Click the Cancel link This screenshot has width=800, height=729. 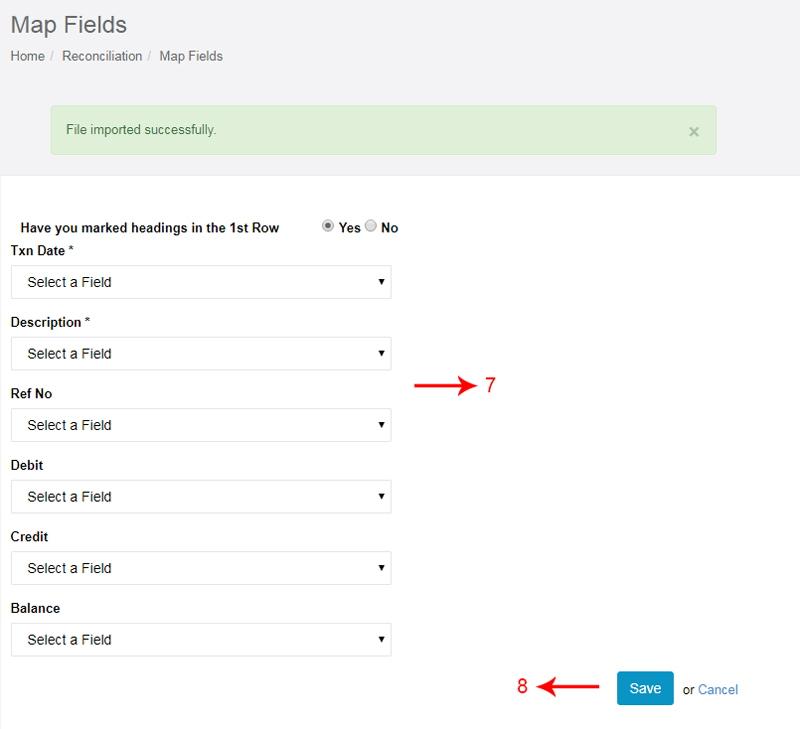[x=718, y=690]
